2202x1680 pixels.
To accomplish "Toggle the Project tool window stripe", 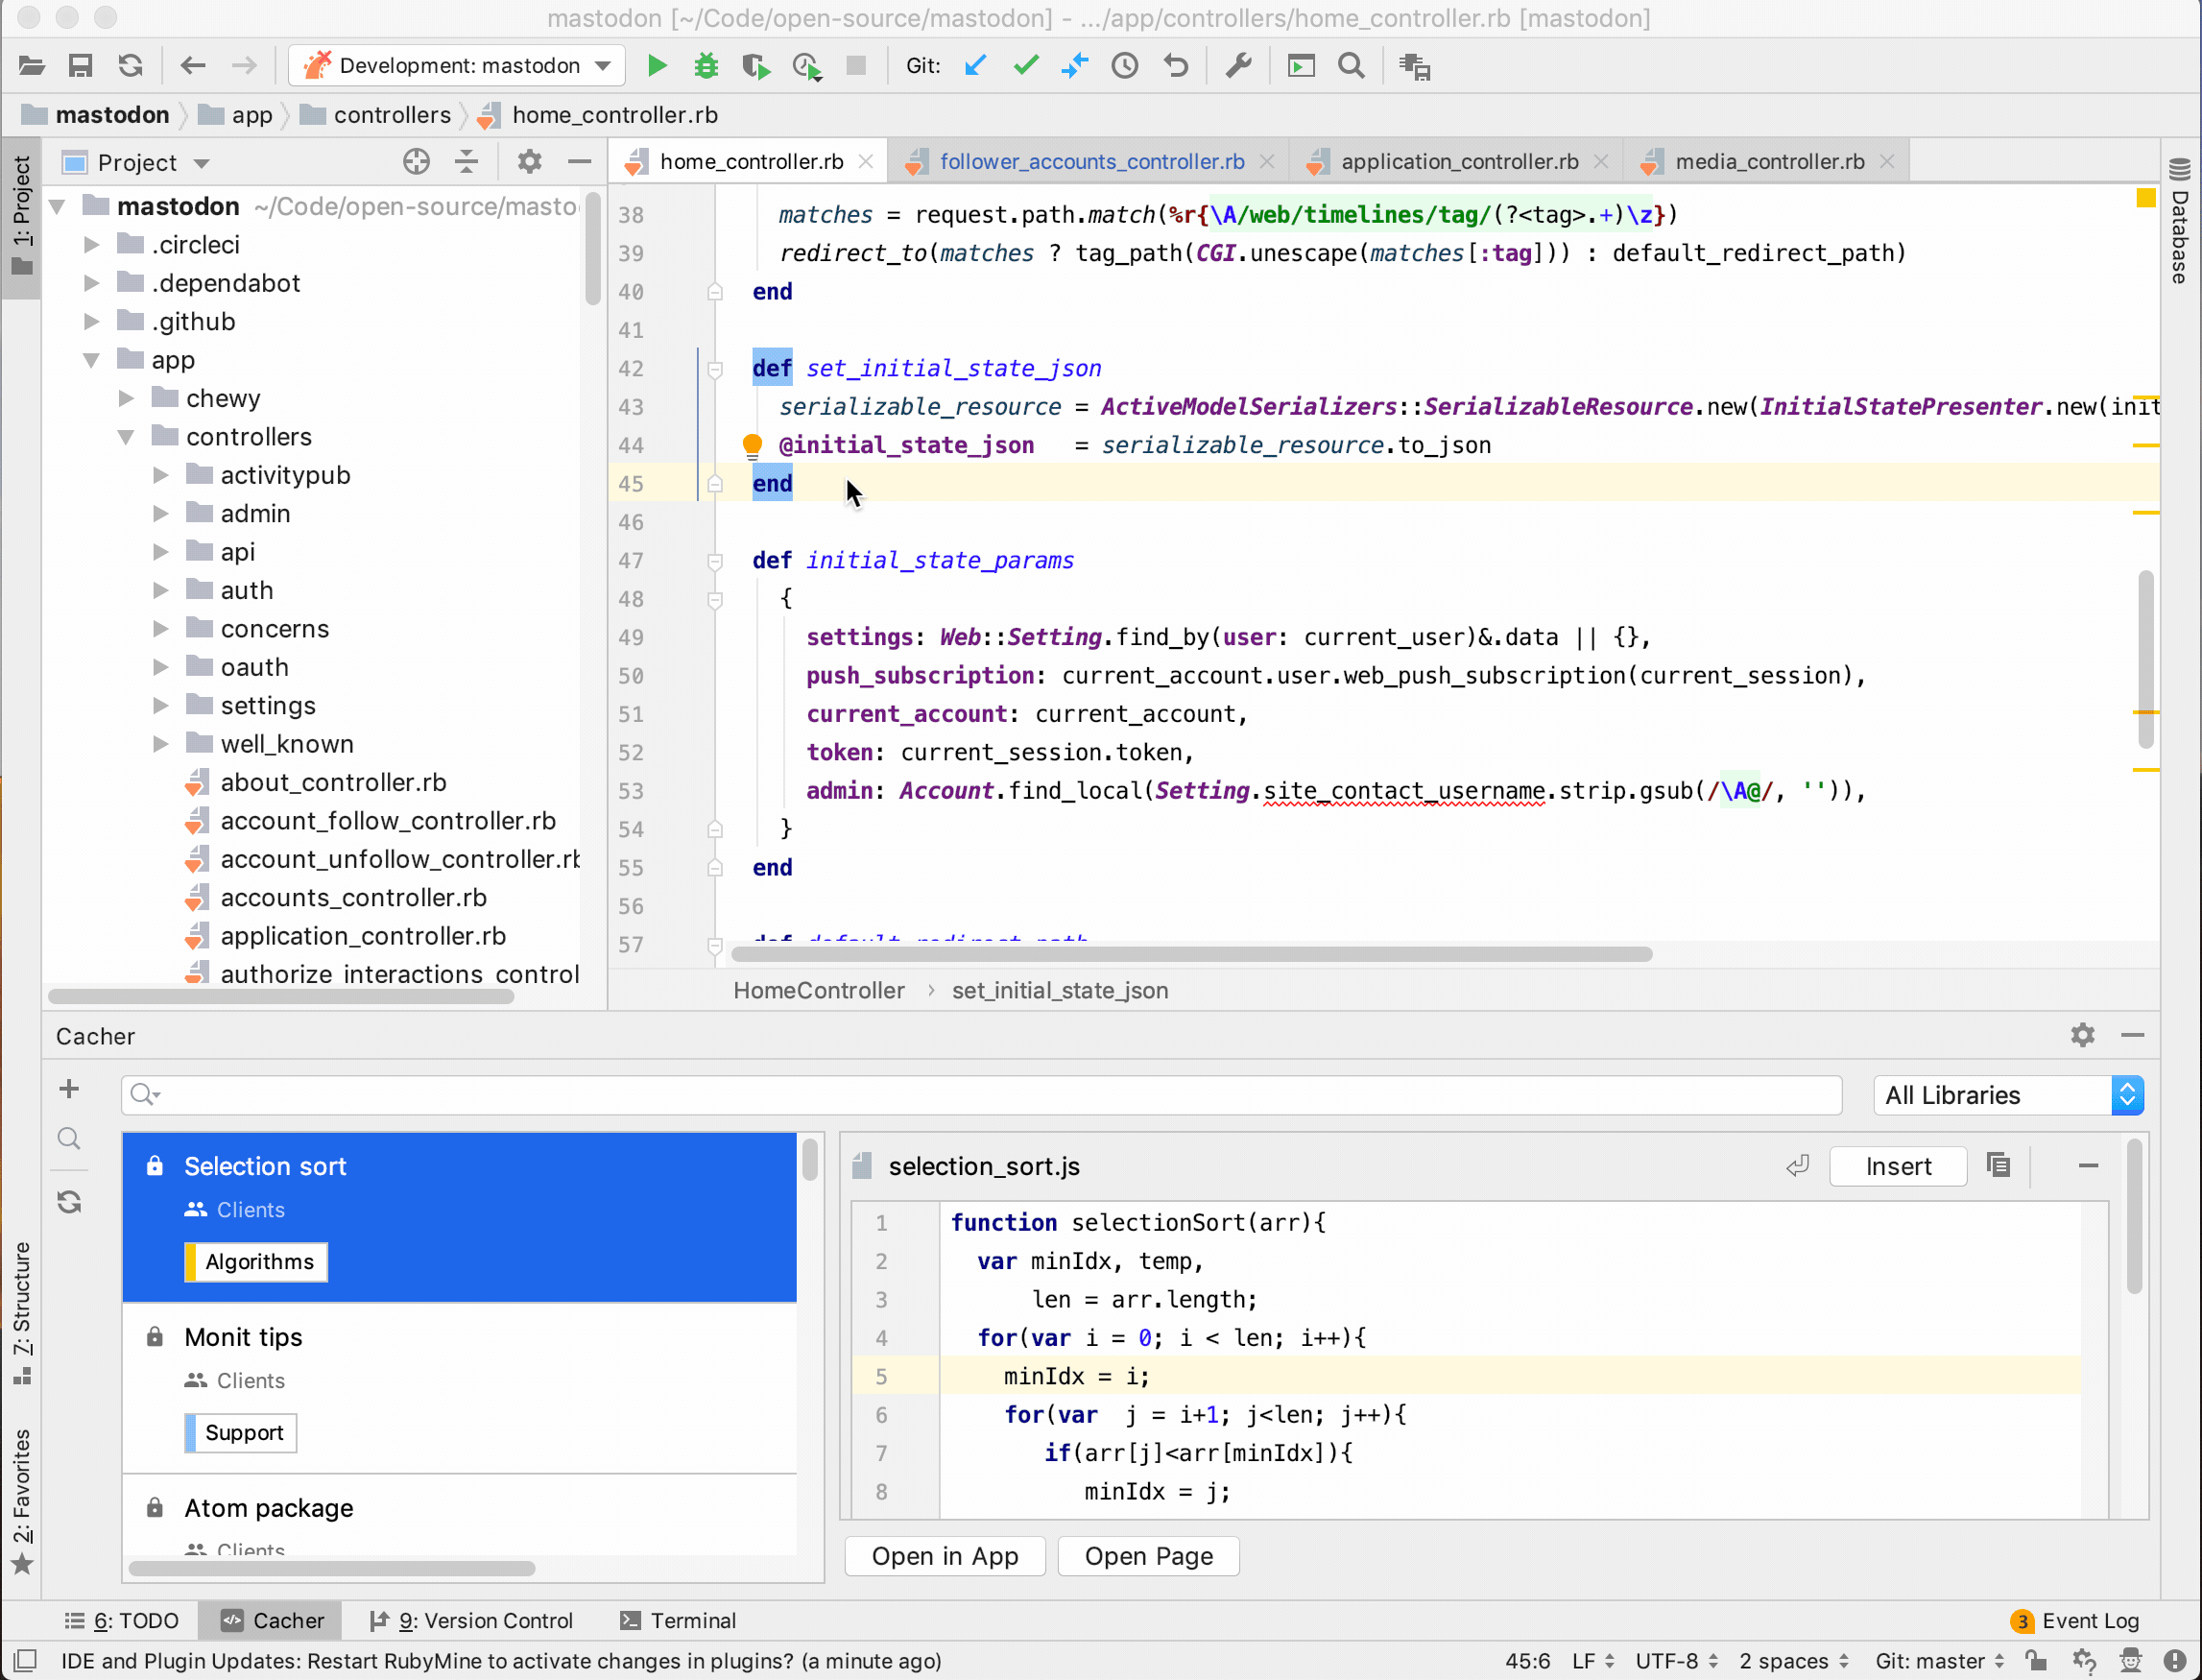I will (x=21, y=215).
